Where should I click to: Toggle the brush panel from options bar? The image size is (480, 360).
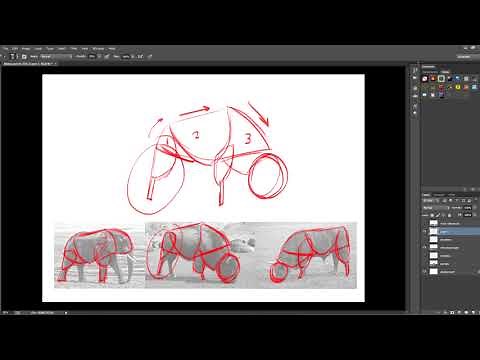pos(24,57)
